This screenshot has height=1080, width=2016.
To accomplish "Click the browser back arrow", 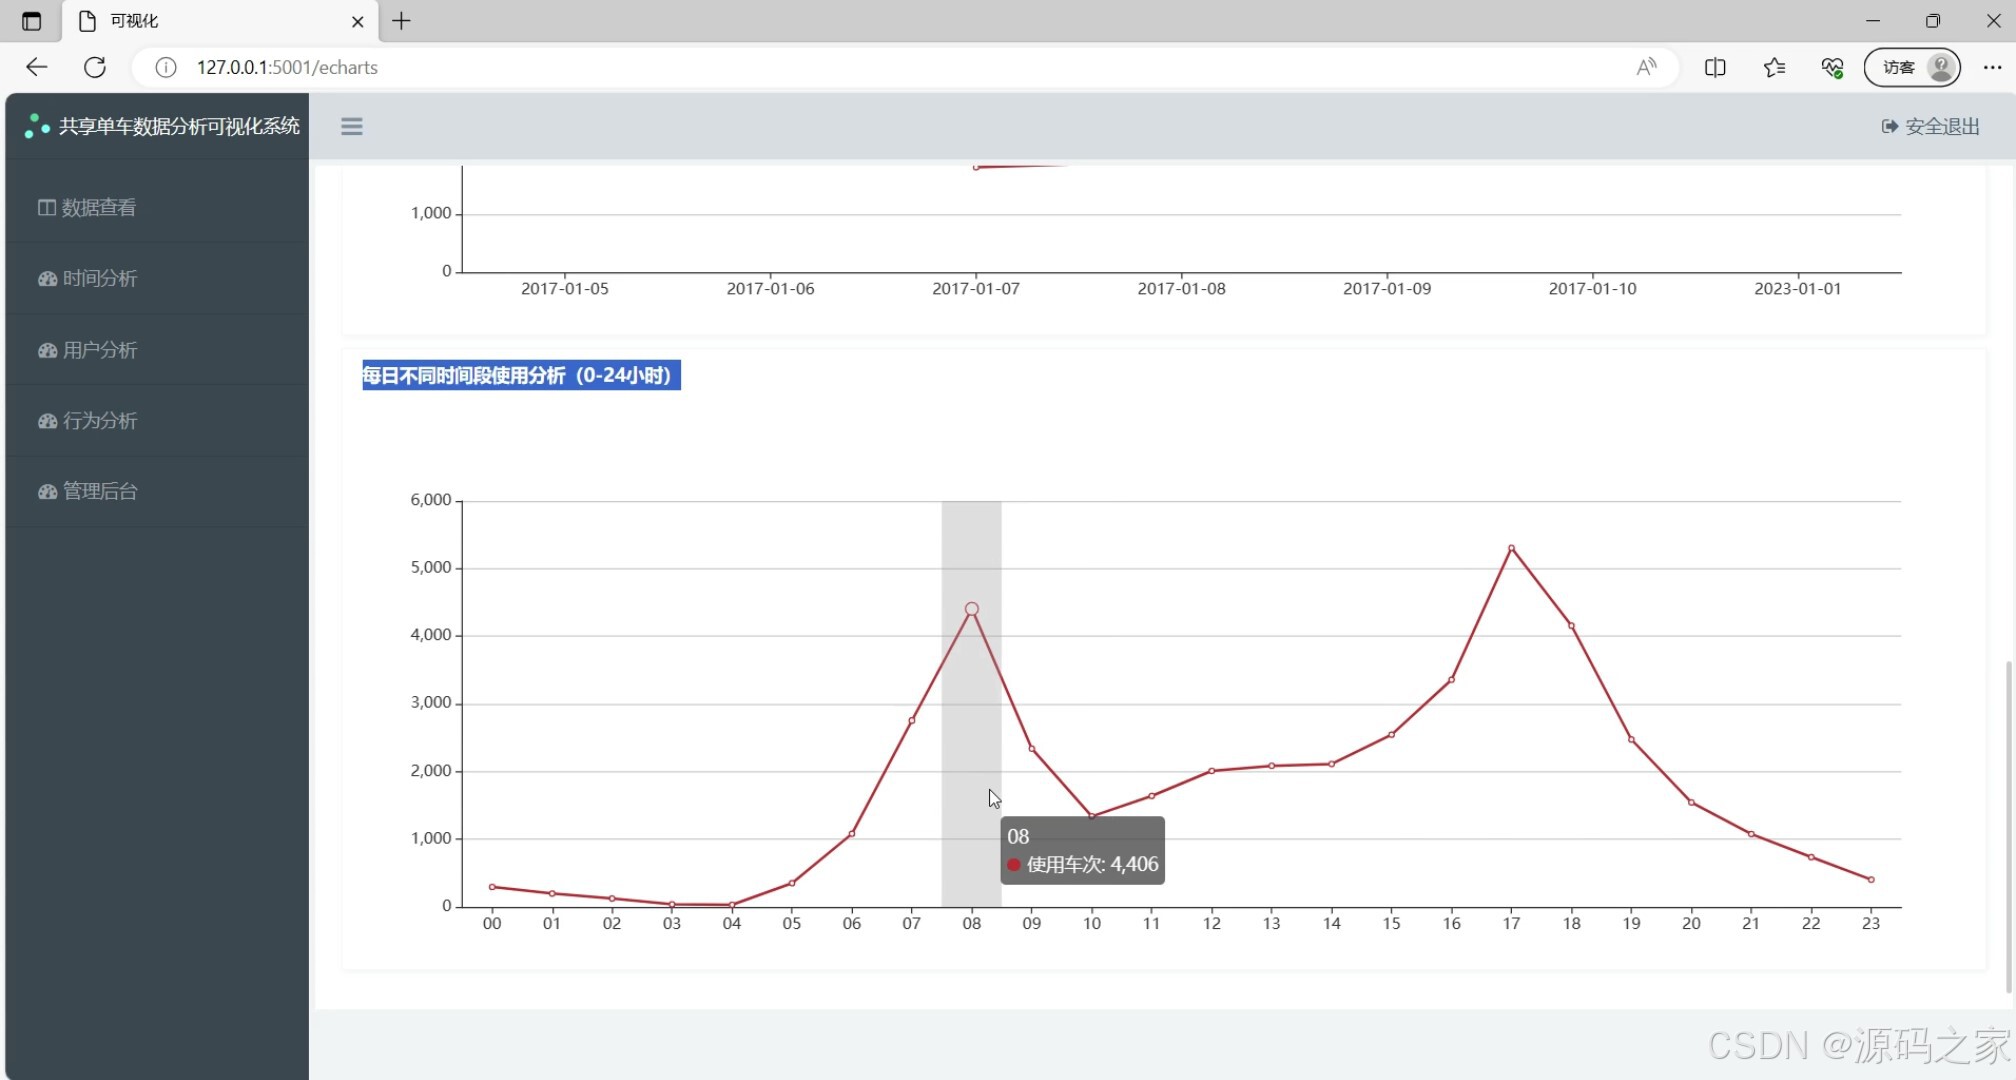I will tap(37, 67).
